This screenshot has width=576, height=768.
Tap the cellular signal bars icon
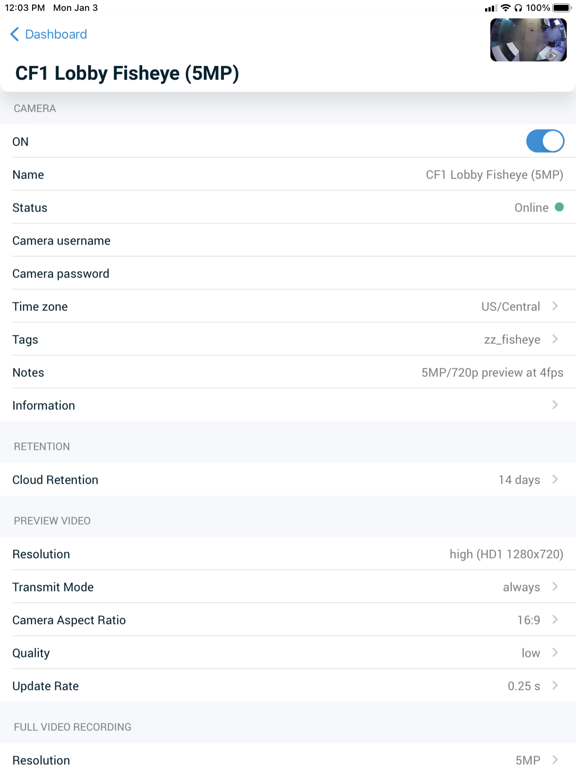491,8
